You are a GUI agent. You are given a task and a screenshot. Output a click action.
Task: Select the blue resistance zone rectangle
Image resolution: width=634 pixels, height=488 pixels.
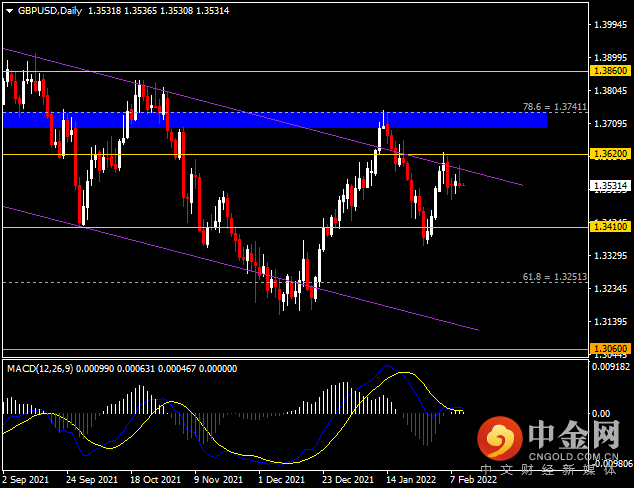click(275, 120)
